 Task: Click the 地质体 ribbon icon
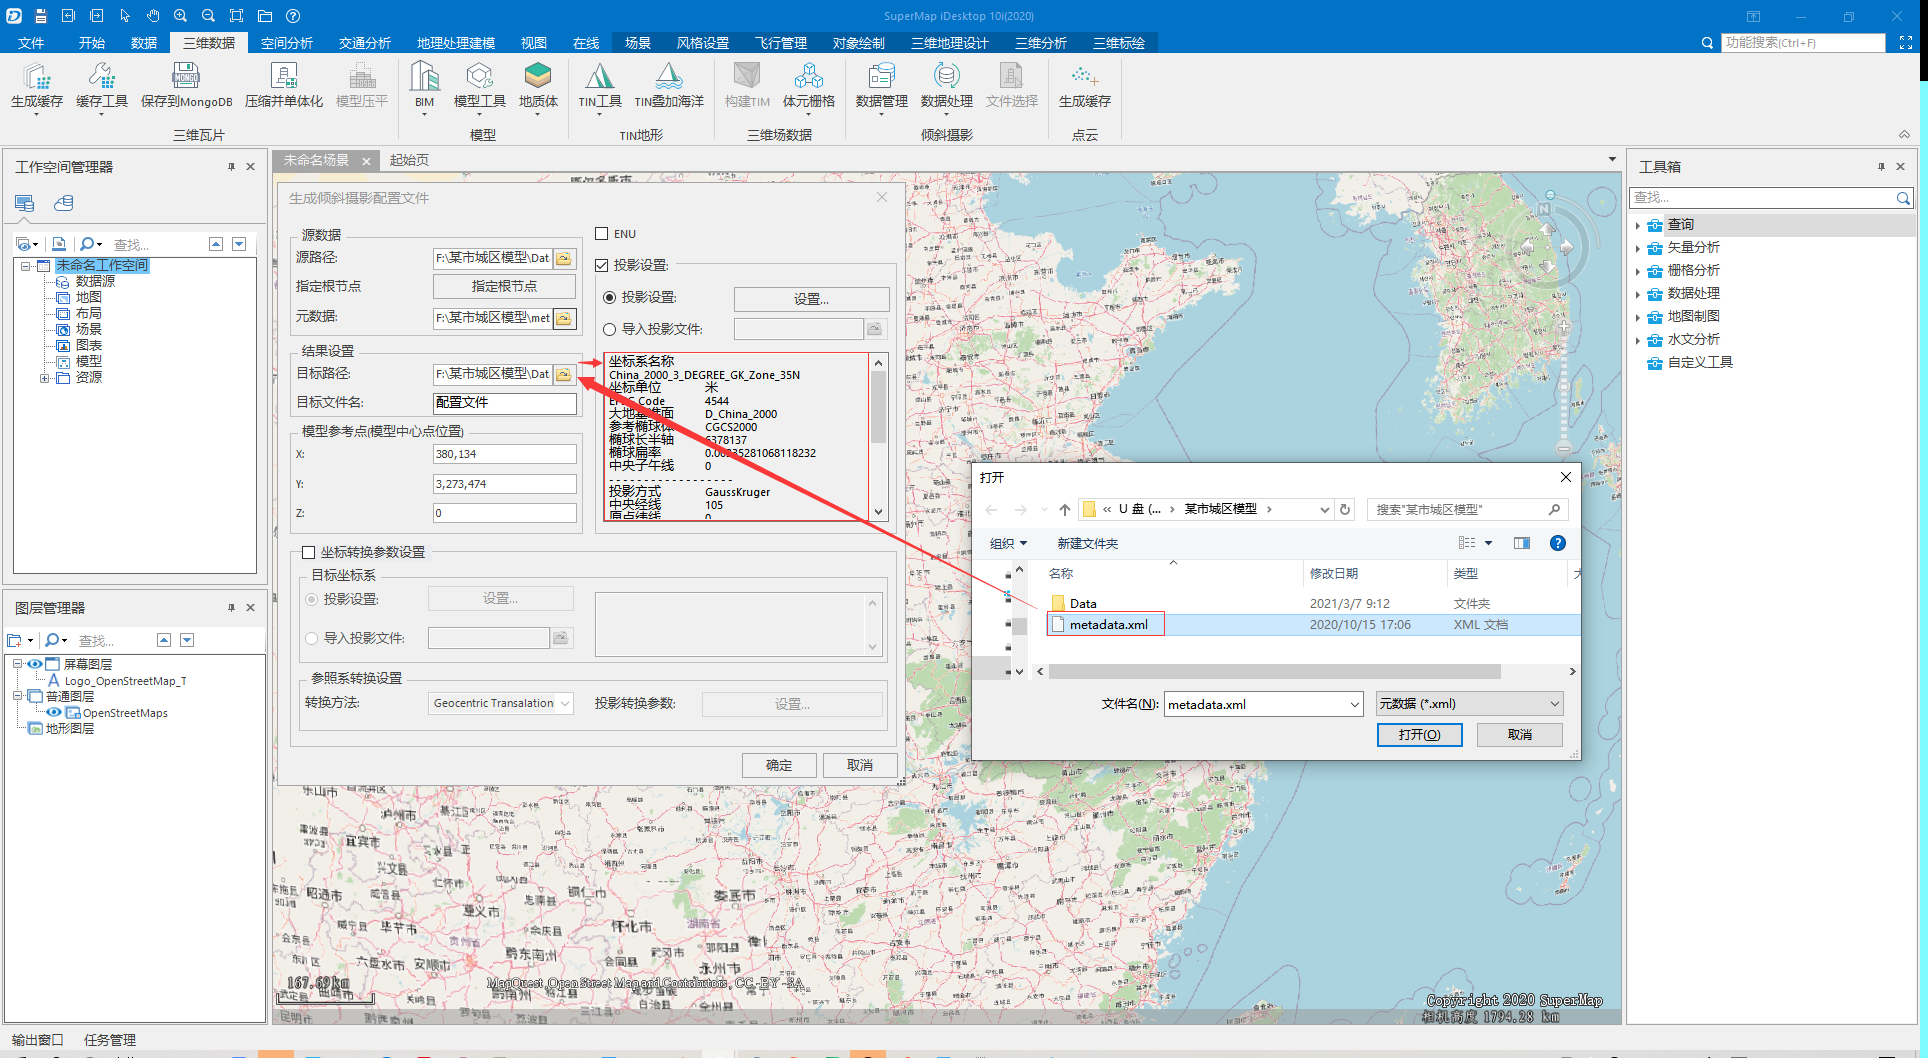pos(538,76)
